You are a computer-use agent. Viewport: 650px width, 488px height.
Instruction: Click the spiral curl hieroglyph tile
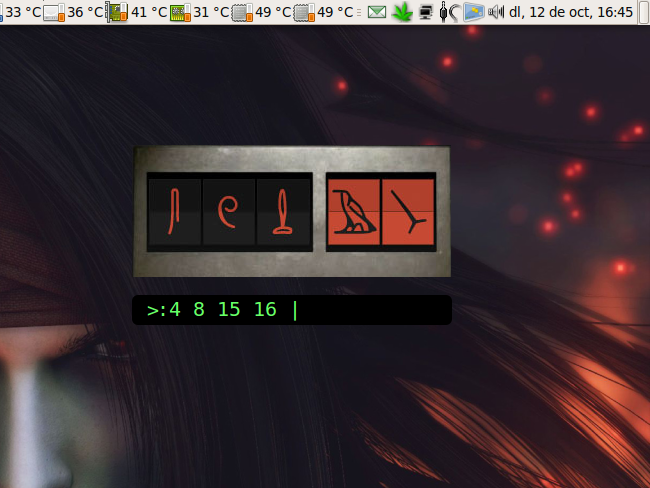pyautogui.click(x=229, y=212)
